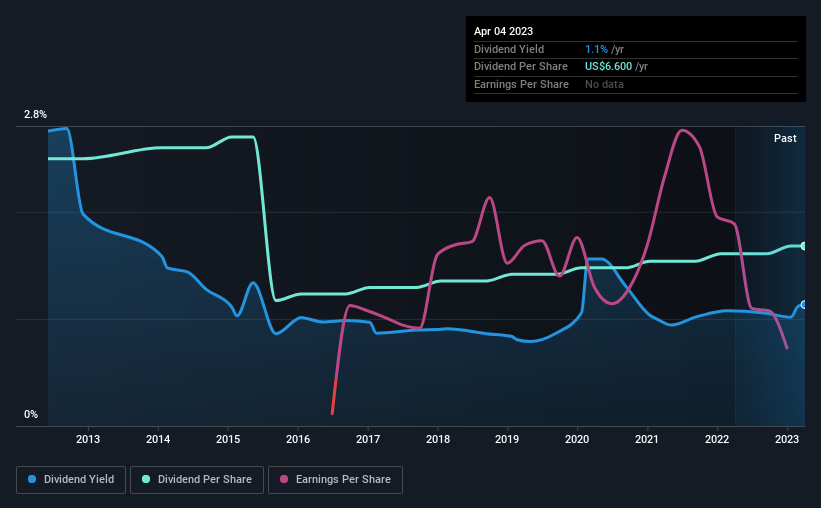The image size is (821, 508).
Task: Click the tooltip Dividend Per Share row label
Action: click(x=520, y=67)
